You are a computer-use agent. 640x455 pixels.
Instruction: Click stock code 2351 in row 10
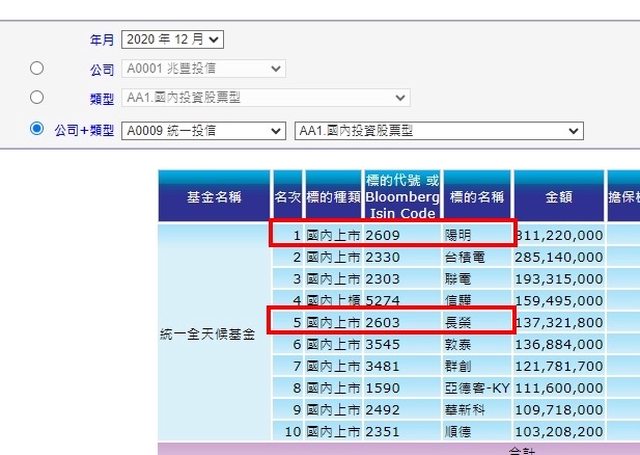click(383, 431)
